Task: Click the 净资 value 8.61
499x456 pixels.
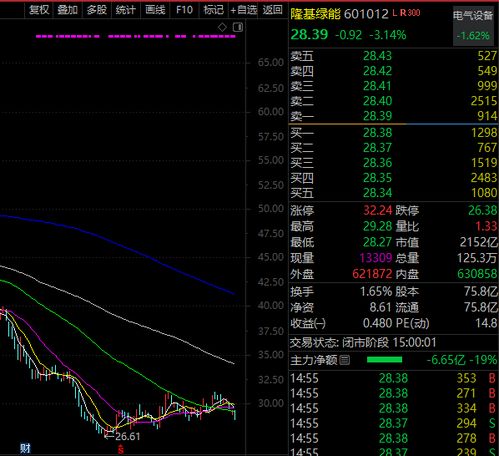Action: (380, 307)
